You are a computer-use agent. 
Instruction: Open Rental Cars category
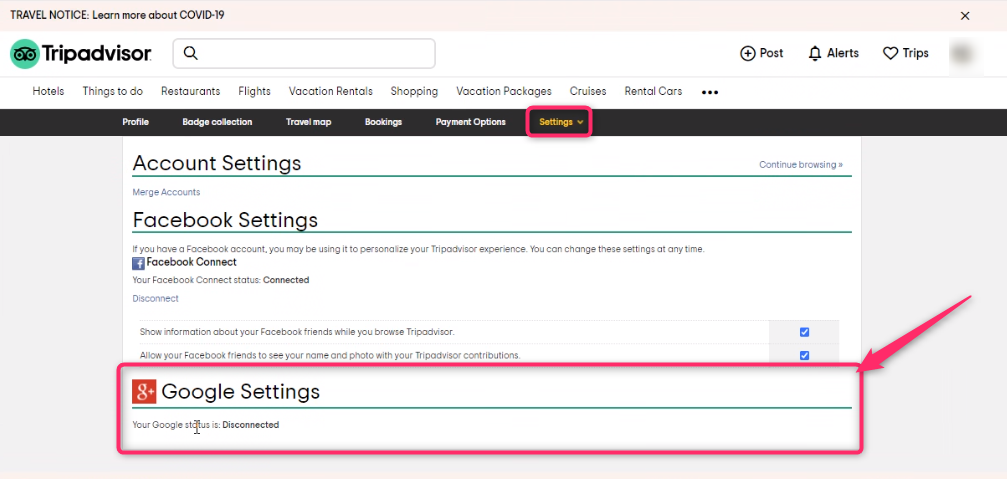(653, 91)
